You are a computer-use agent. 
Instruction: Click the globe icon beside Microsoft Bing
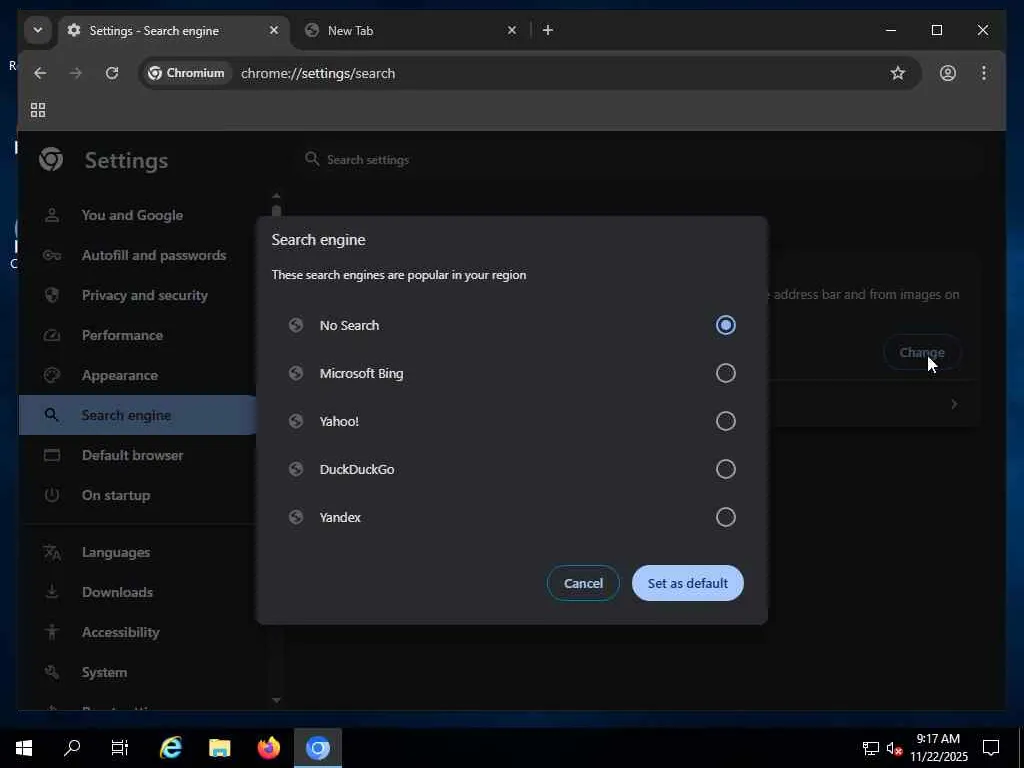pyautogui.click(x=296, y=373)
